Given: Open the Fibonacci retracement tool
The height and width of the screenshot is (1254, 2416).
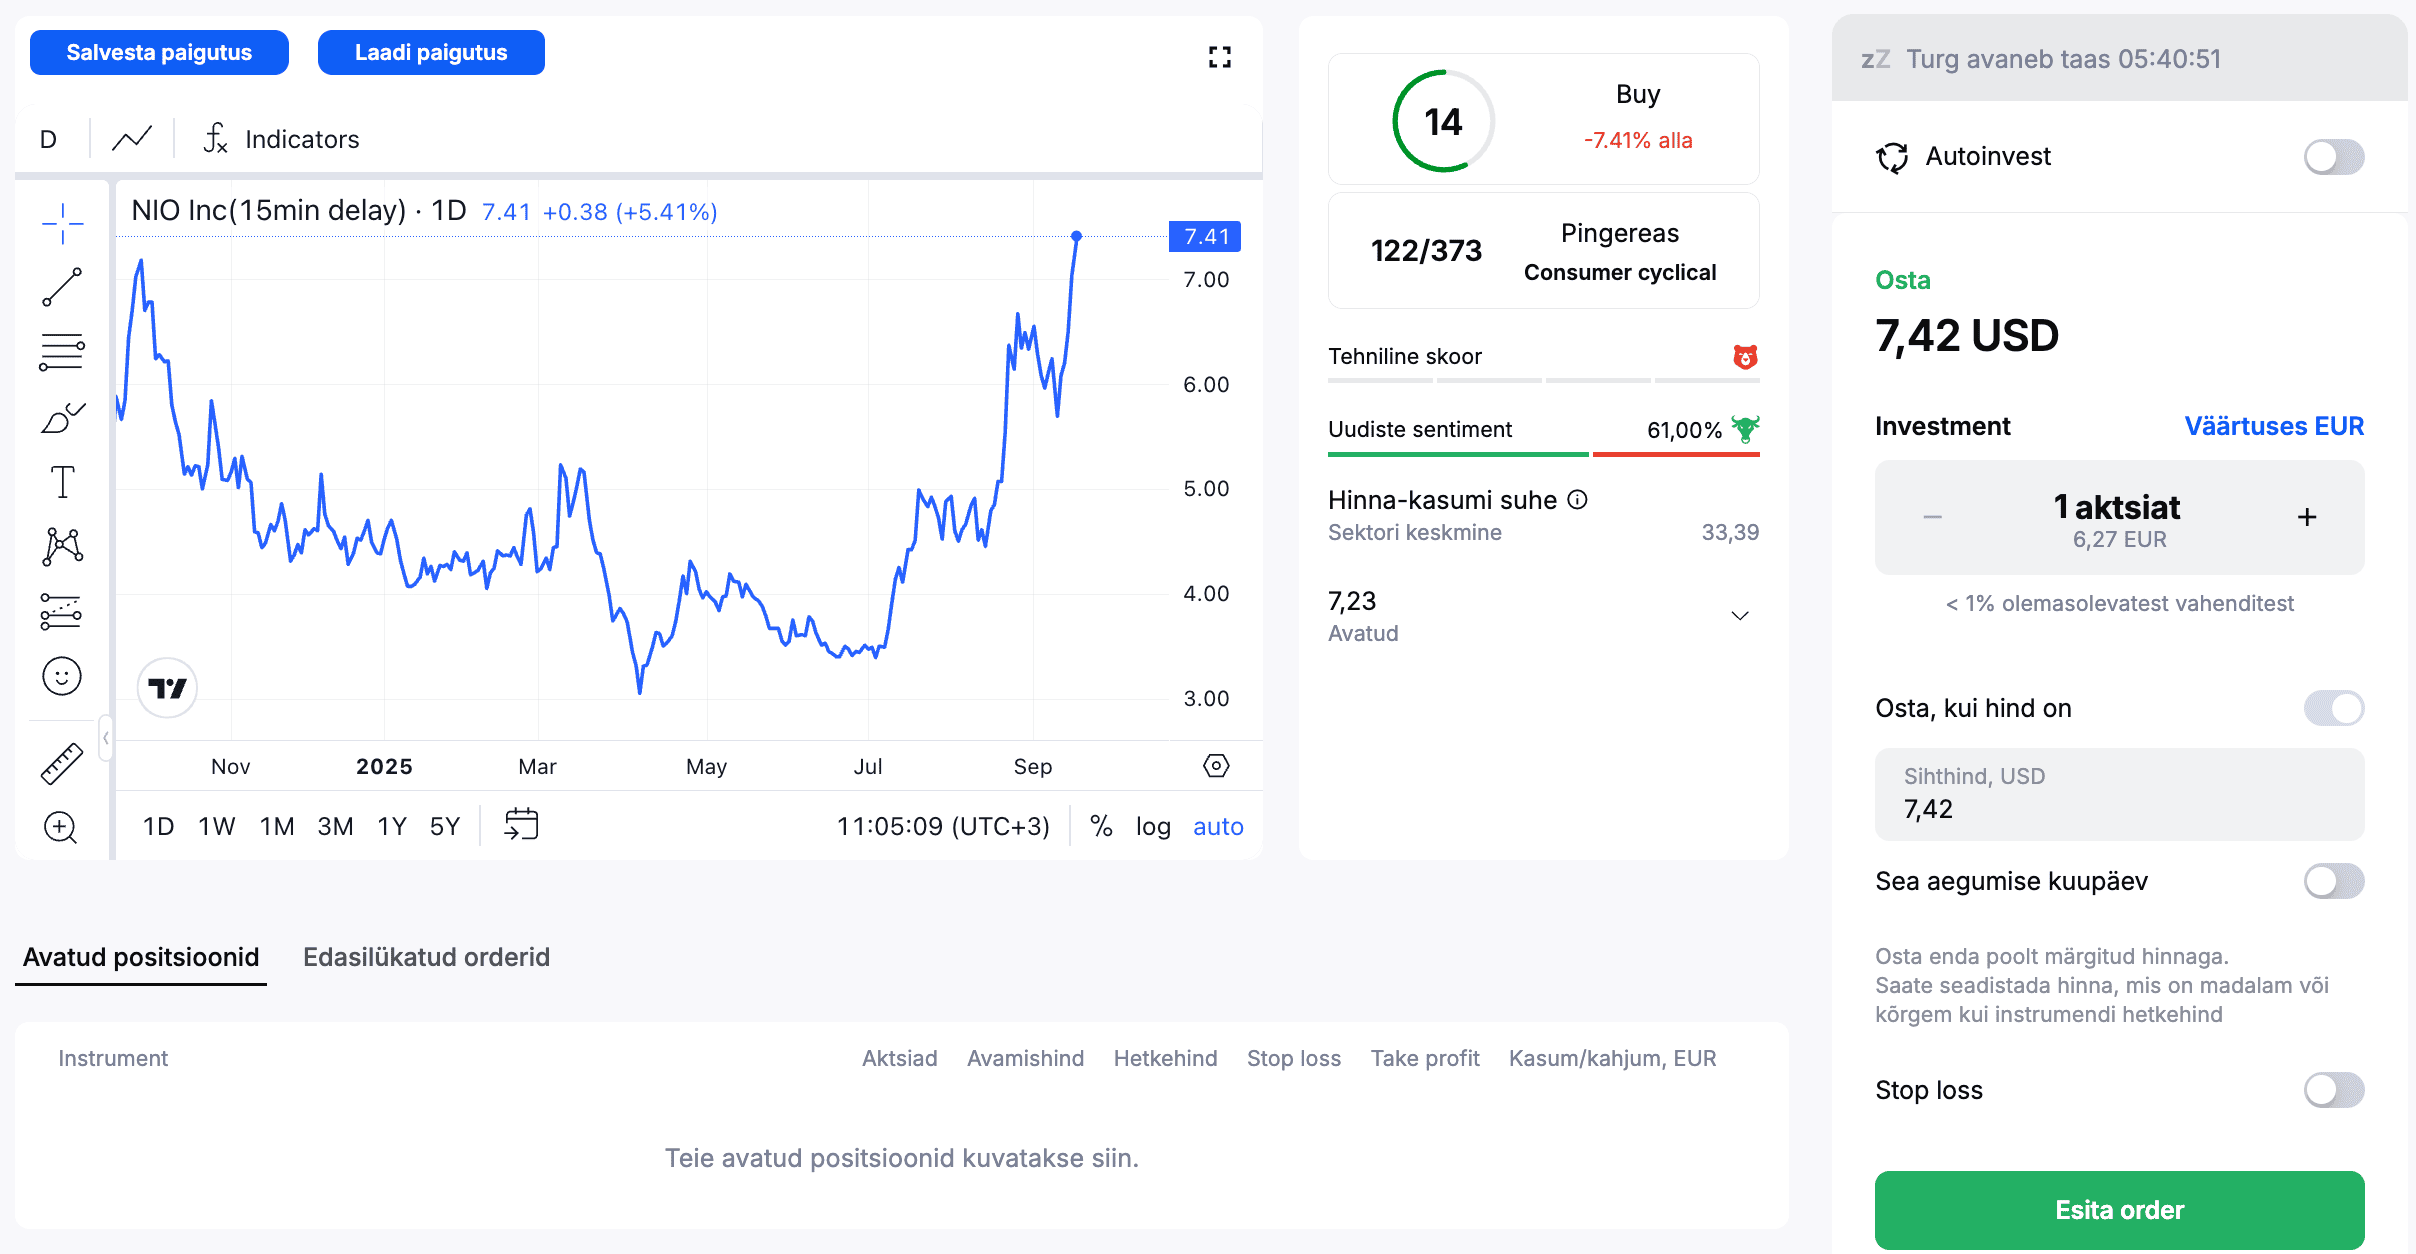Looking at the screenshot, I should click(x=62, y=352).
